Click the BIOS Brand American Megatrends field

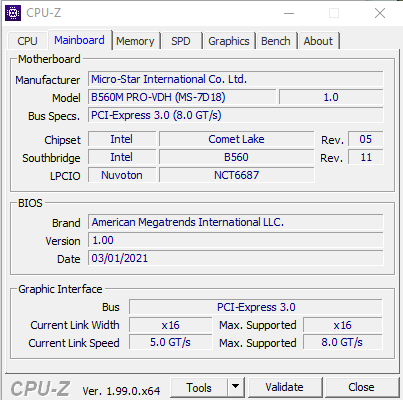tap(236, 222)
